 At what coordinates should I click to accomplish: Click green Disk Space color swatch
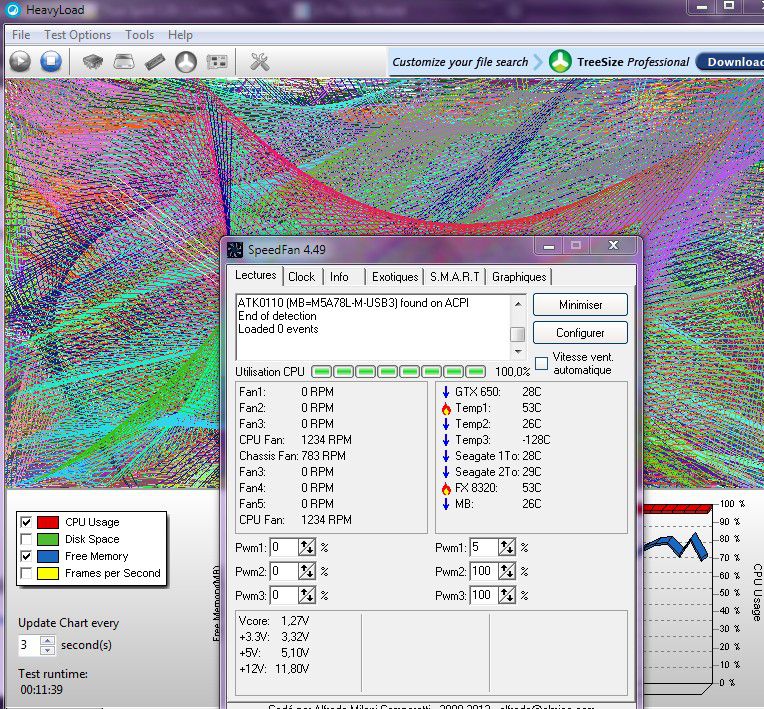point(48,539)
